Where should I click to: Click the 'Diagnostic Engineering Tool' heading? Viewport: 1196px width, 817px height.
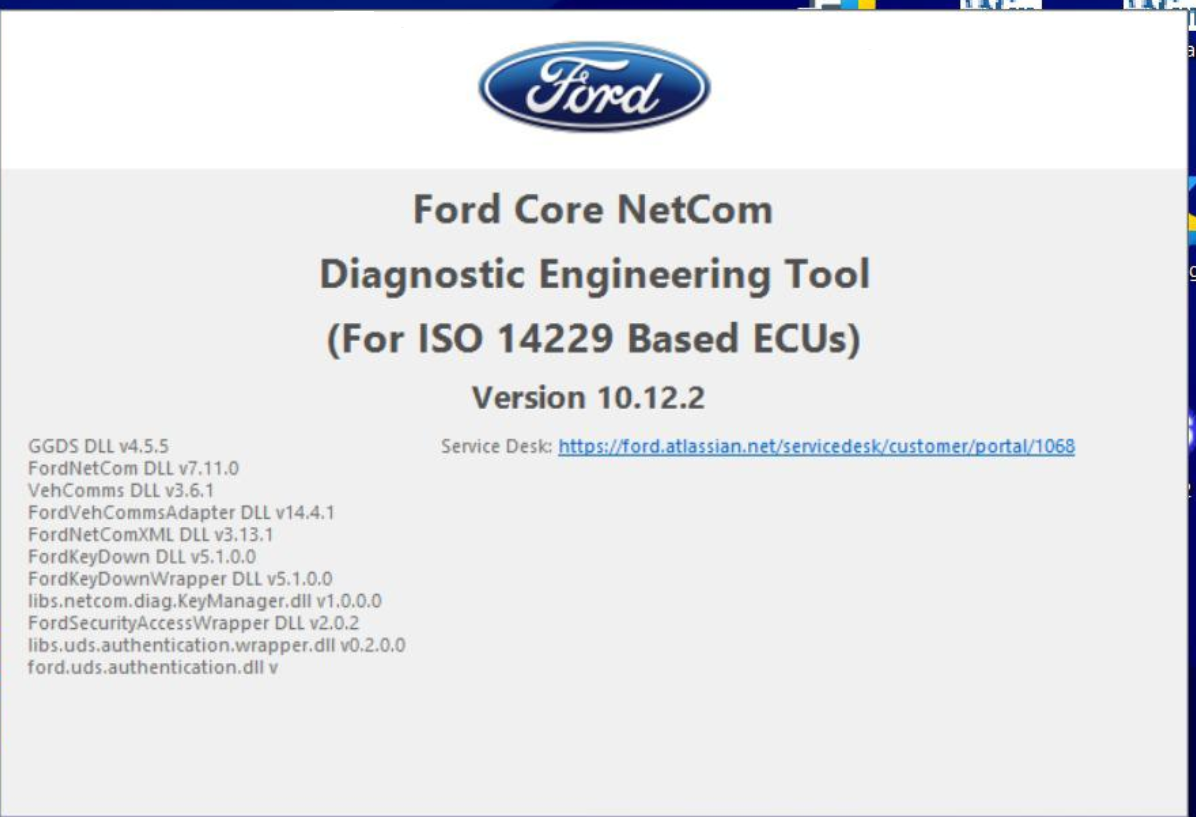(x=594, y=275)
